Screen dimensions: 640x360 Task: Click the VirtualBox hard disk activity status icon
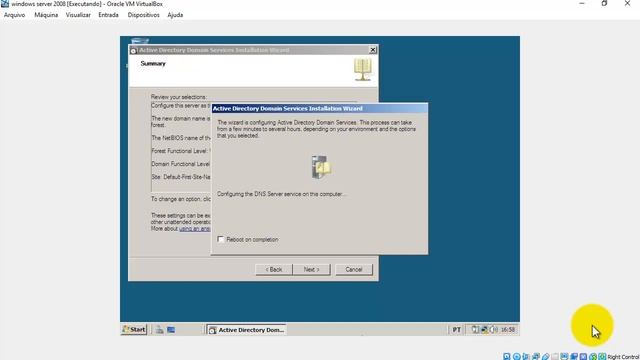507,356
